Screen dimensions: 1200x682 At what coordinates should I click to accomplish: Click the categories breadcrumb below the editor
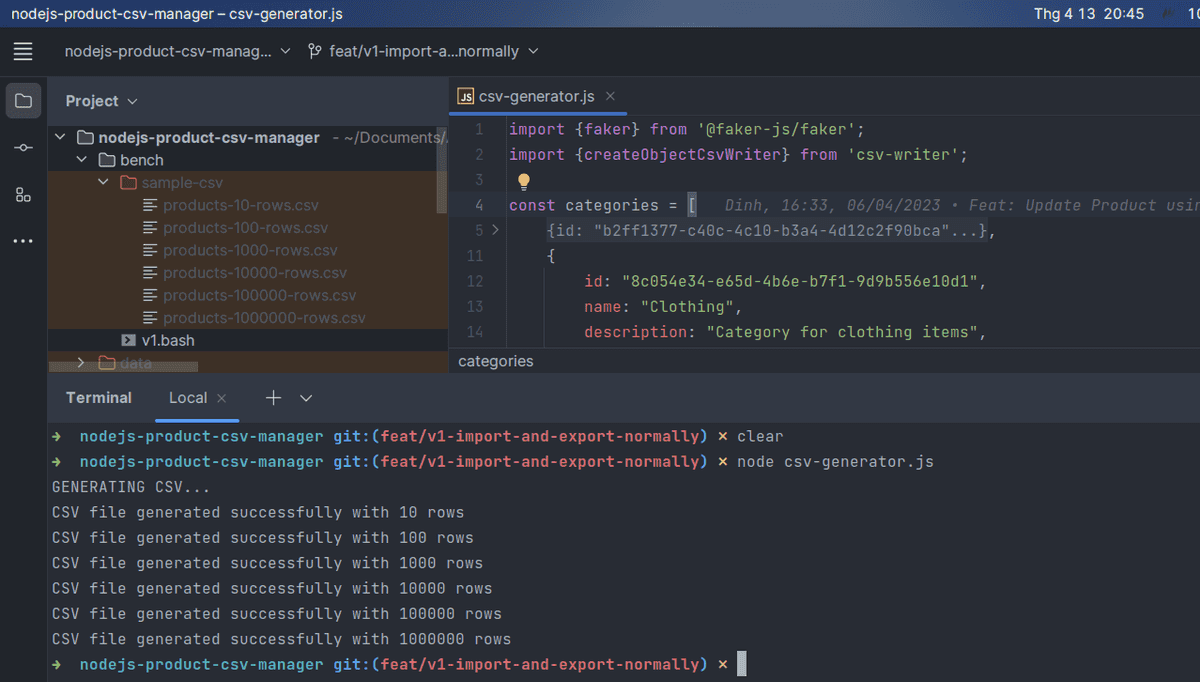click(495, 361)
